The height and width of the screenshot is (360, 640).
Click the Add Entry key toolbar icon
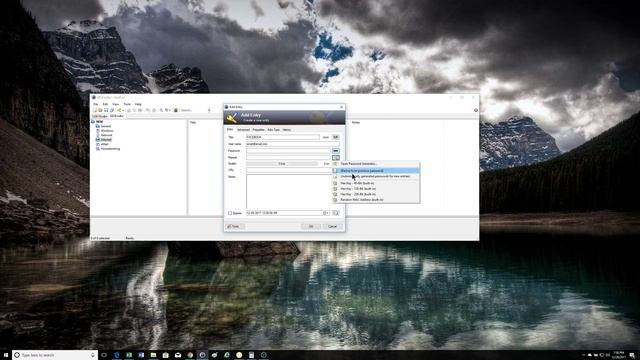point(119,110)
